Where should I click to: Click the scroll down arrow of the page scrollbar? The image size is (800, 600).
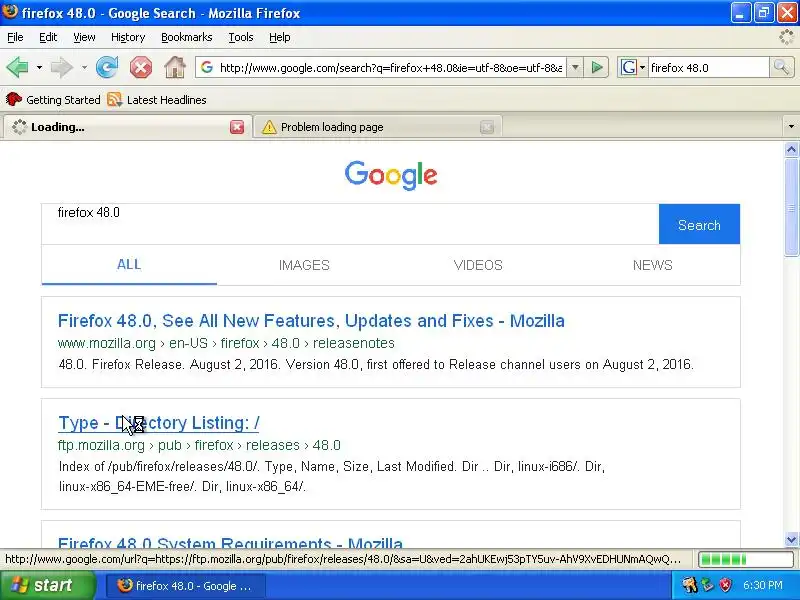[791, 540]
